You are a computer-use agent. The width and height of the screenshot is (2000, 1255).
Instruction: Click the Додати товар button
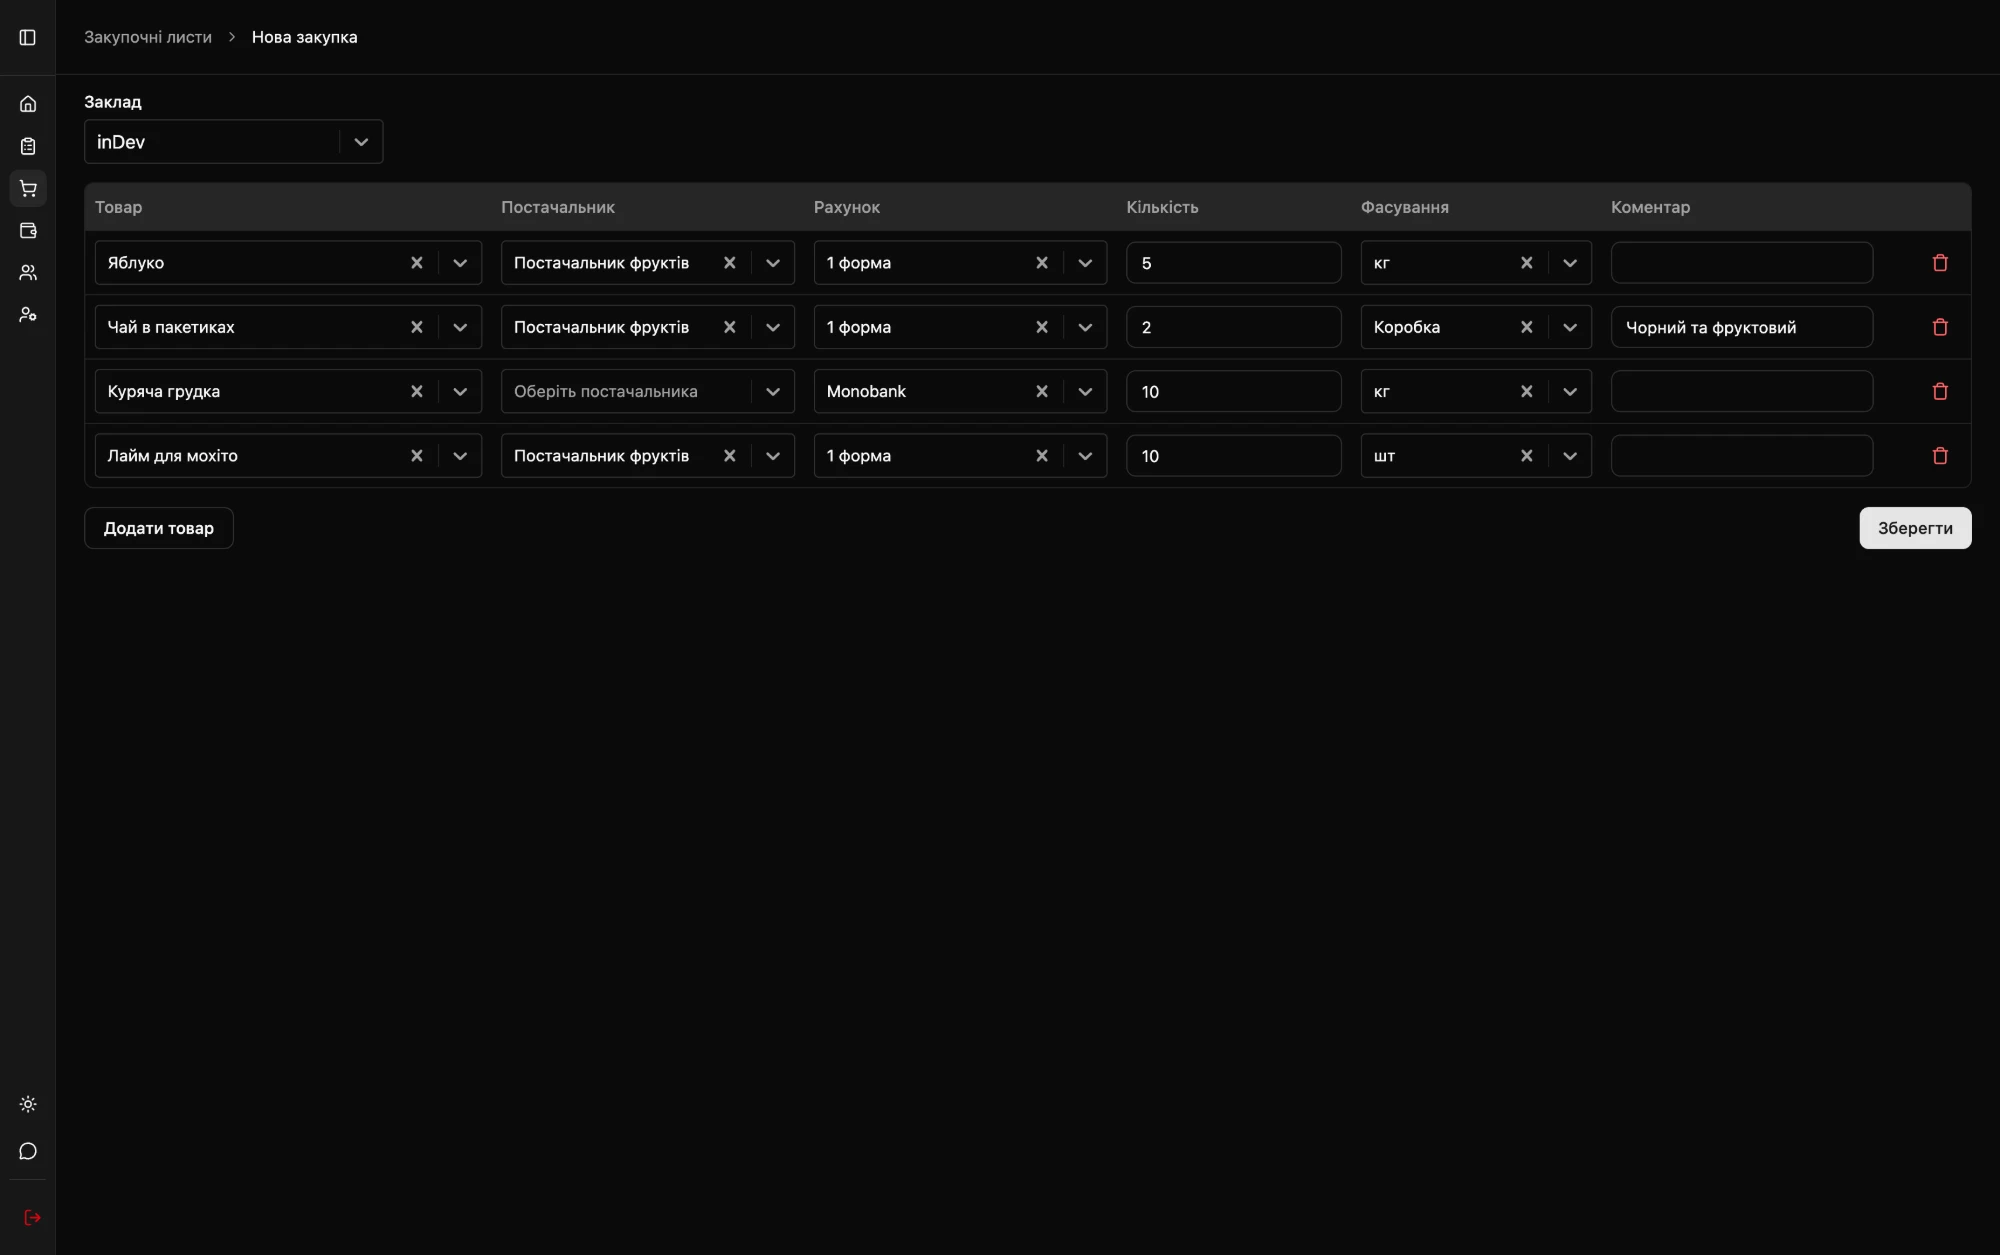(159, 528)
